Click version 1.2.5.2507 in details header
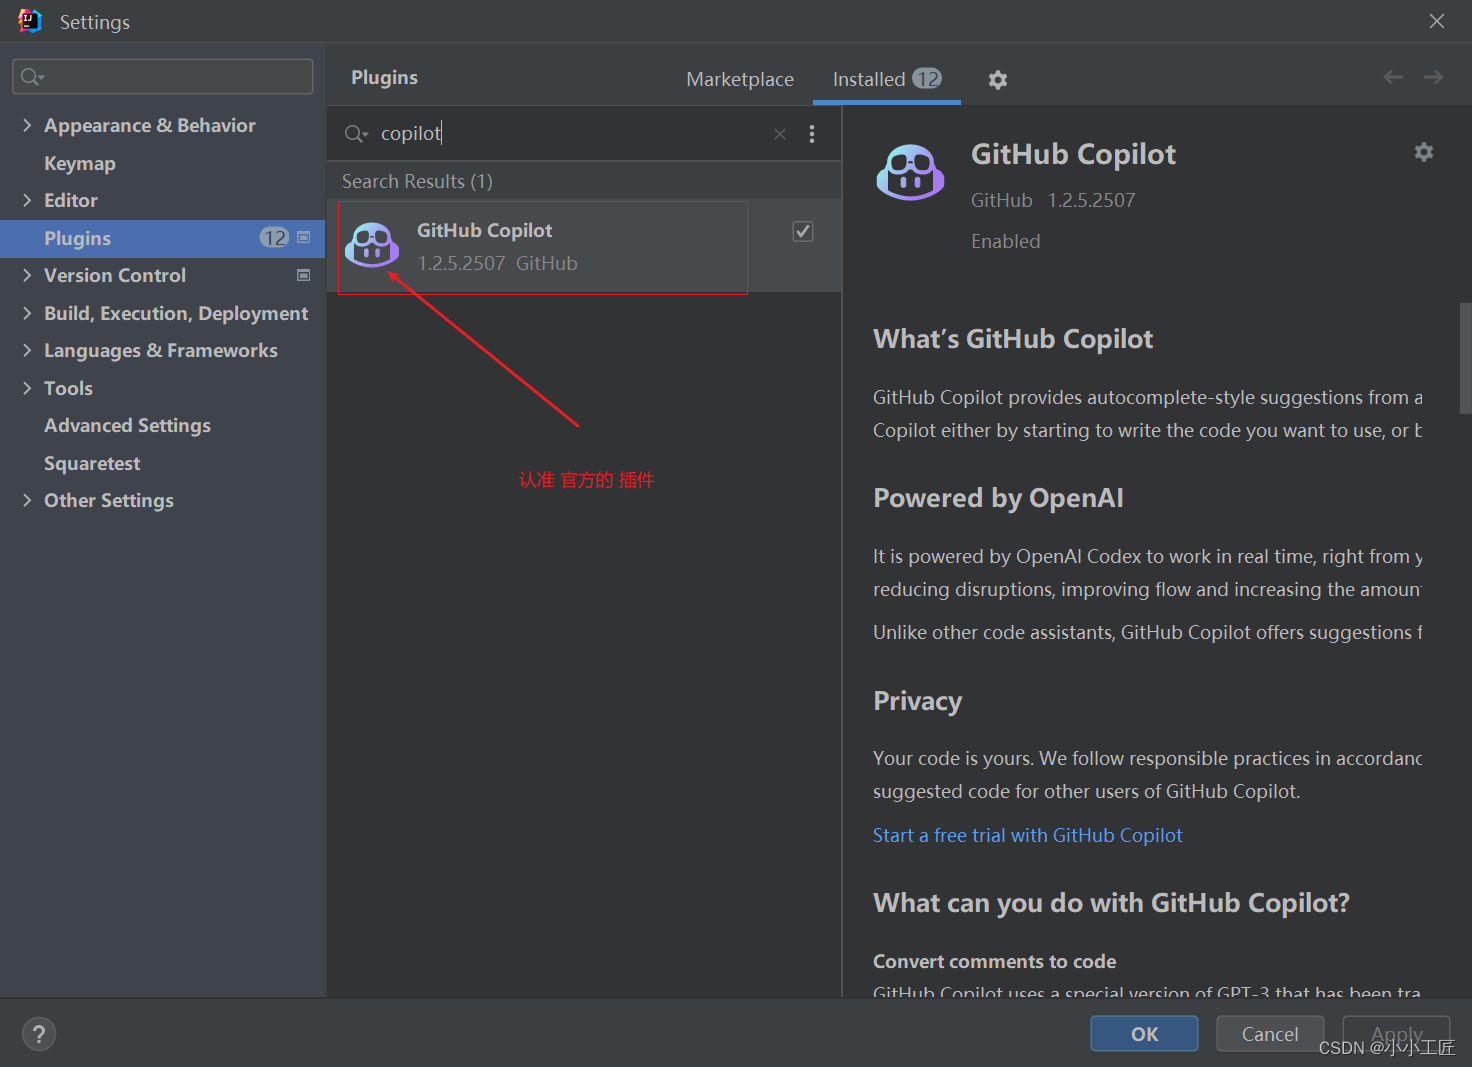The image size is (1472, 1067). (x=1091, y=200)
